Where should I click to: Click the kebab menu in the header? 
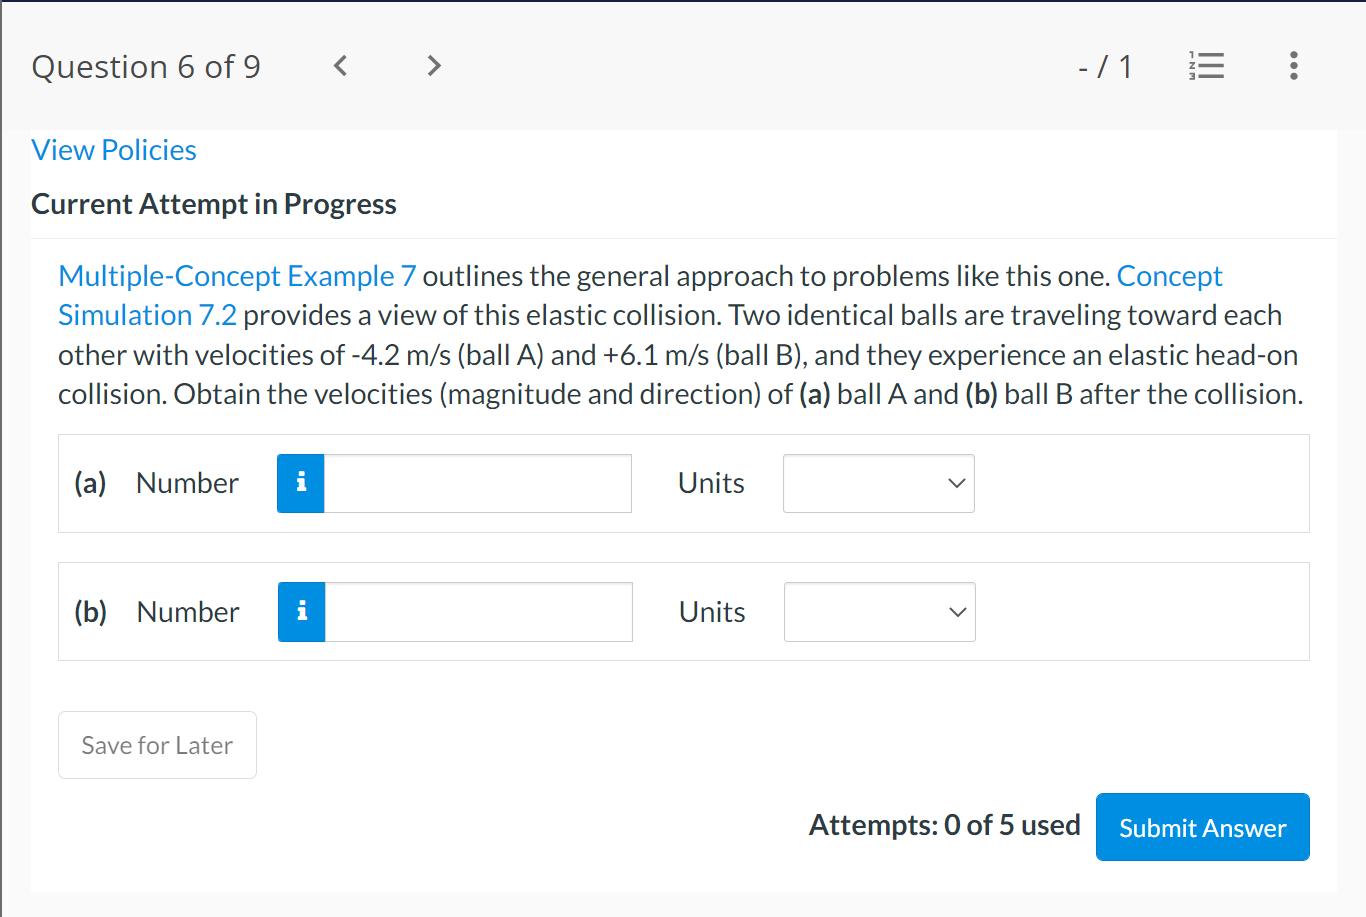pyautogui.click(x=1293, y=66)
